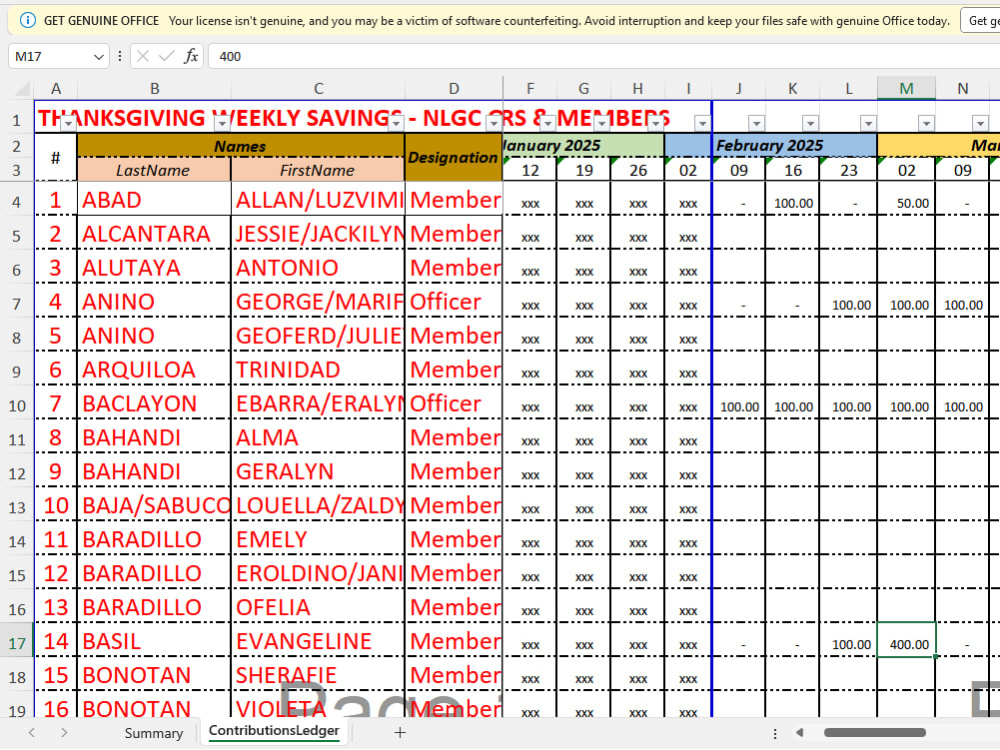Click horizontal scrollbar left arrow
The image size is (1000, 750).
tap(800, 733)
